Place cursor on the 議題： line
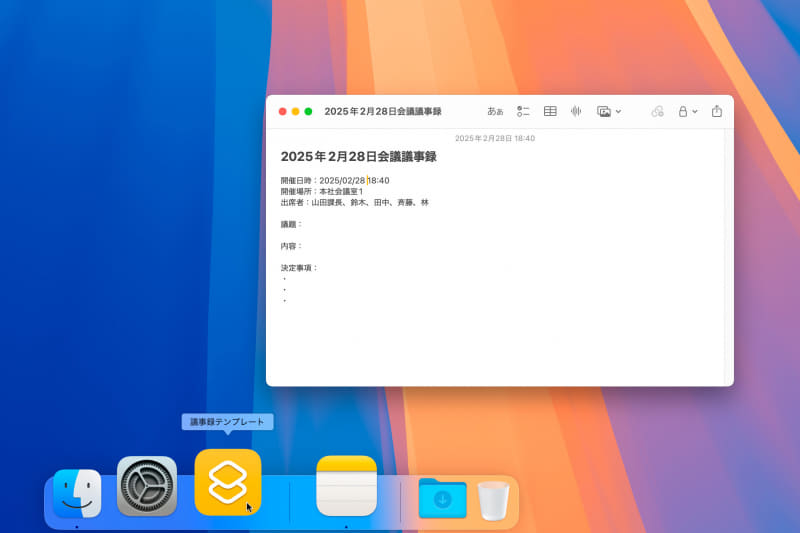Viewport: 800px width, 533px height. (x=291, y=224)
